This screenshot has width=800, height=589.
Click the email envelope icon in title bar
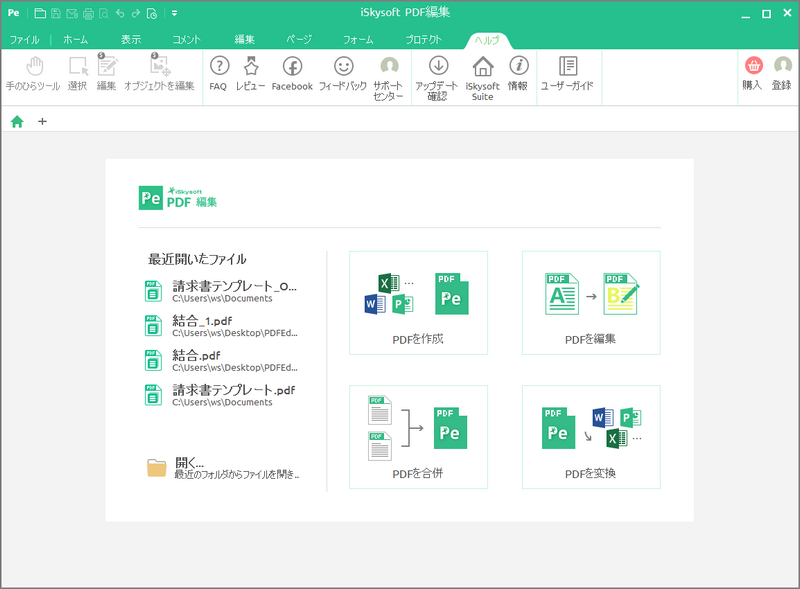tap(72, 13)
